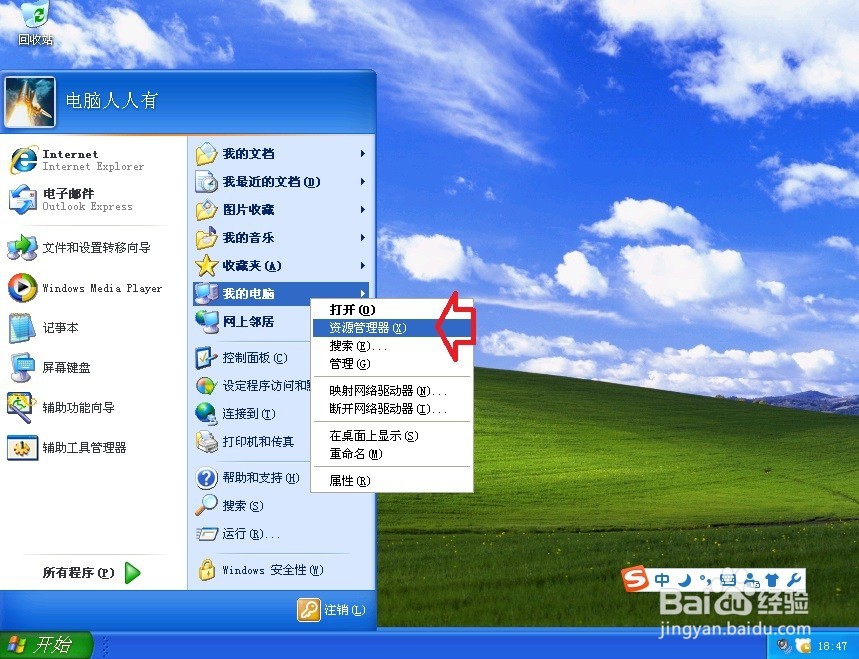Click the 注销 log off button
This screenshot has height=659, width=859.
click(331, 610)
